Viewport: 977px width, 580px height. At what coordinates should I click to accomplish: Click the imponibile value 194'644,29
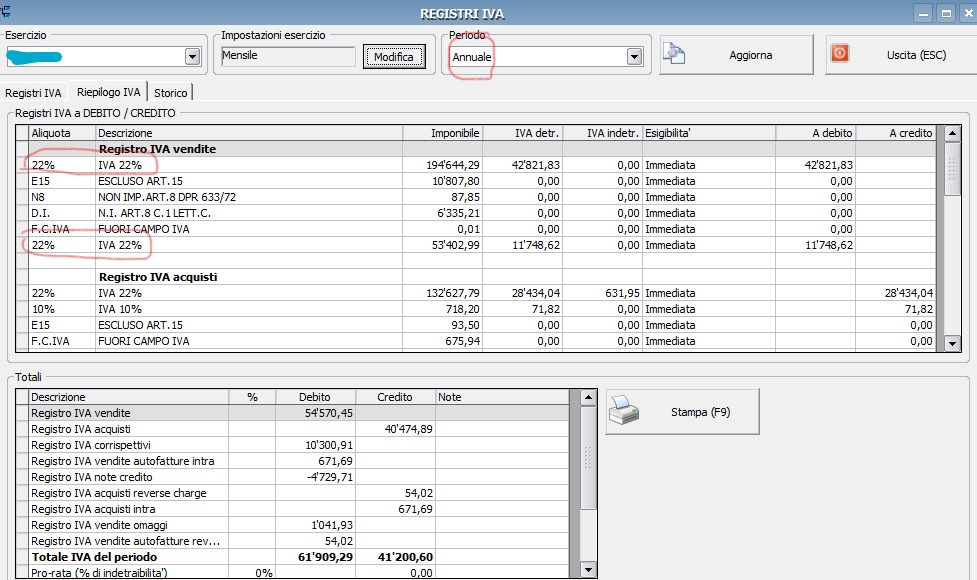[453, 165]
